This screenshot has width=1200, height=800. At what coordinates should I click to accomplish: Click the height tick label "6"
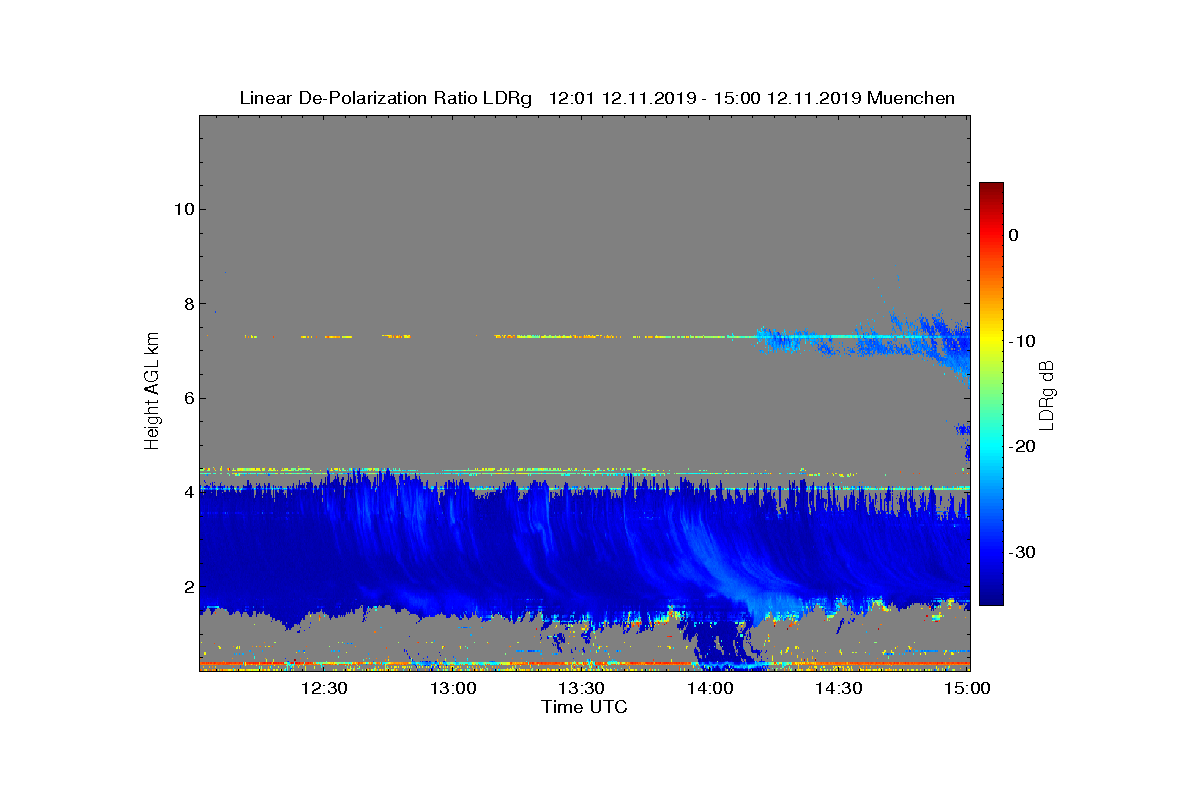pos(187,398)
